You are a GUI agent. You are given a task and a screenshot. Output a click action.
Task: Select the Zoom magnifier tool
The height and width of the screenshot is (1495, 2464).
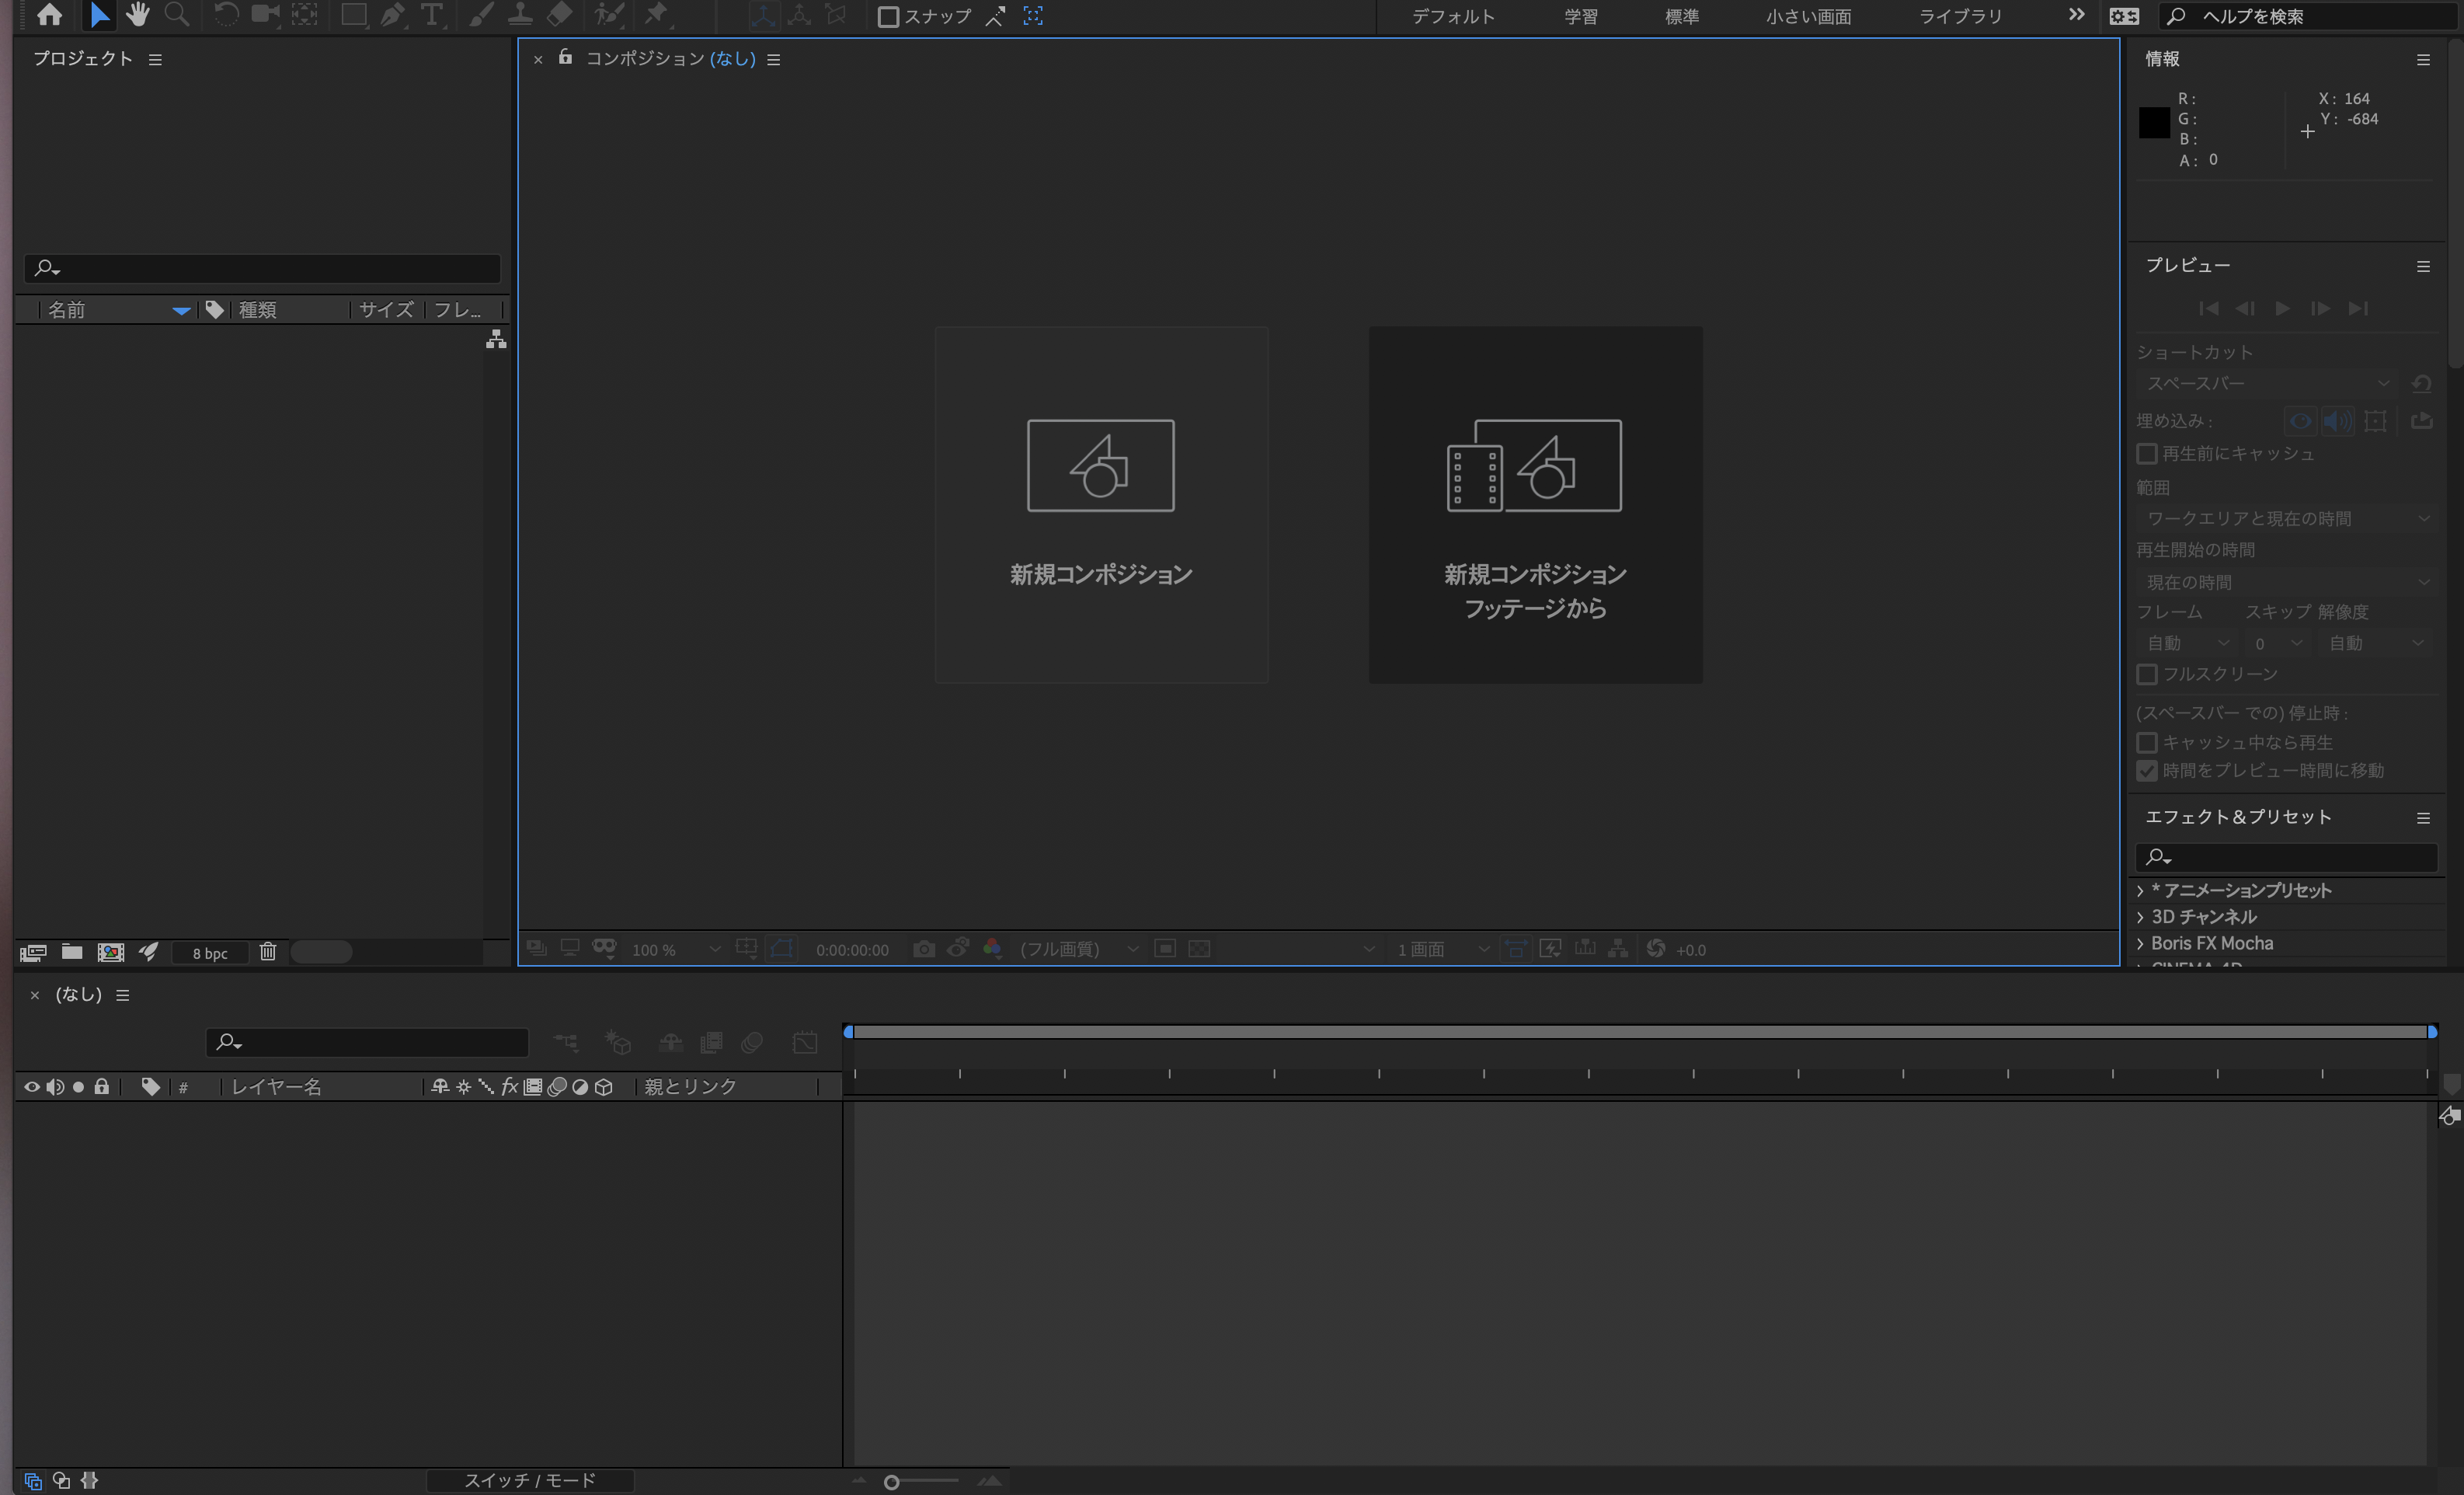(x=177, y=15)
